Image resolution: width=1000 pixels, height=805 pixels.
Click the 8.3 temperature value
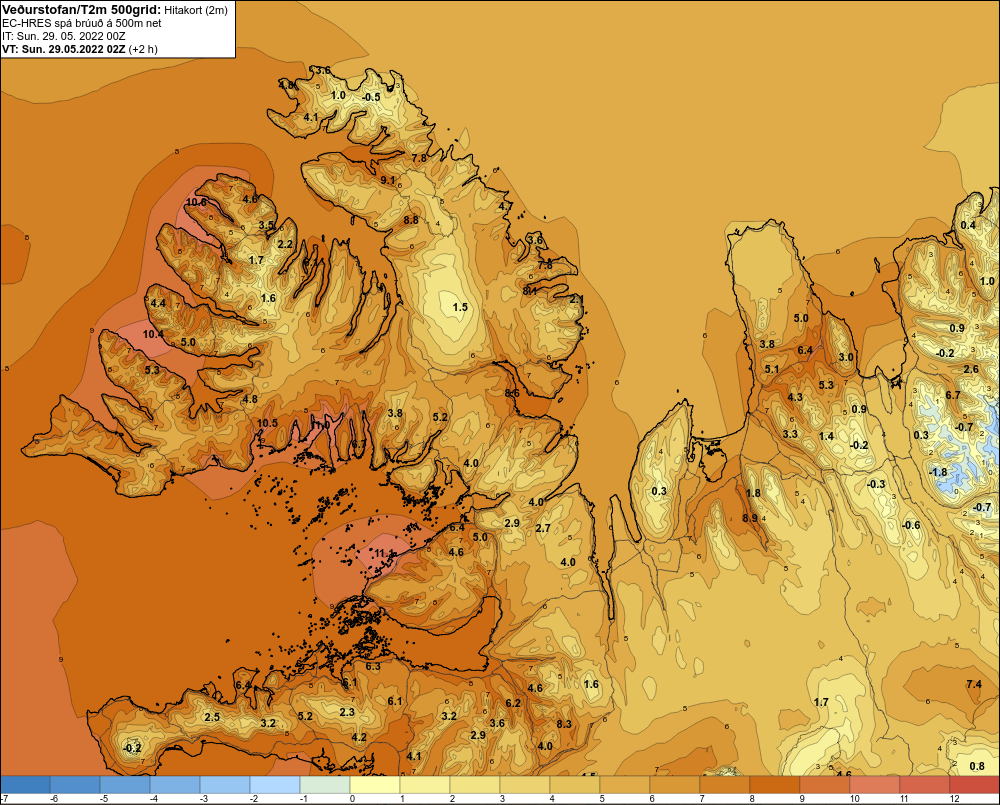tap(564, 724)
